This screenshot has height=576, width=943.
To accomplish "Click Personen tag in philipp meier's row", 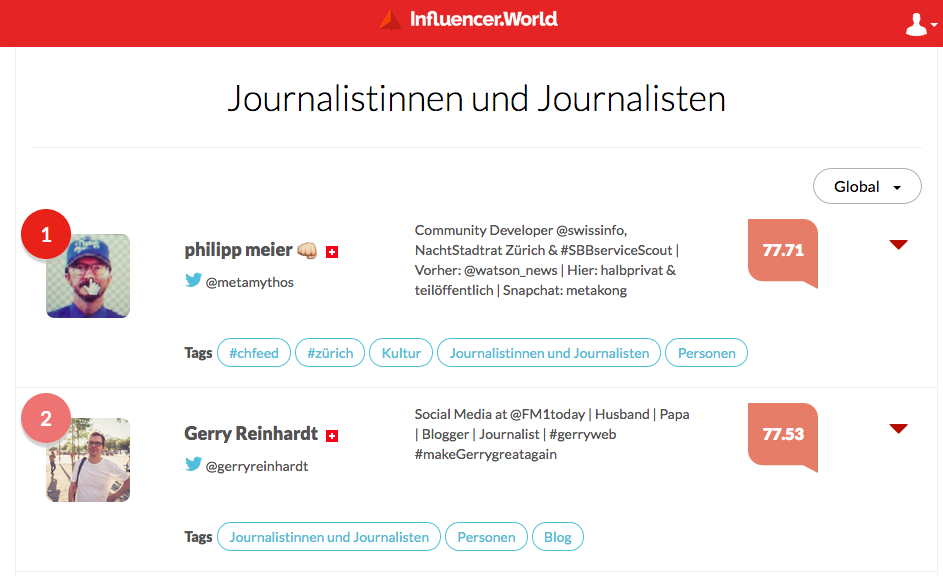I will tap(707, 353).
